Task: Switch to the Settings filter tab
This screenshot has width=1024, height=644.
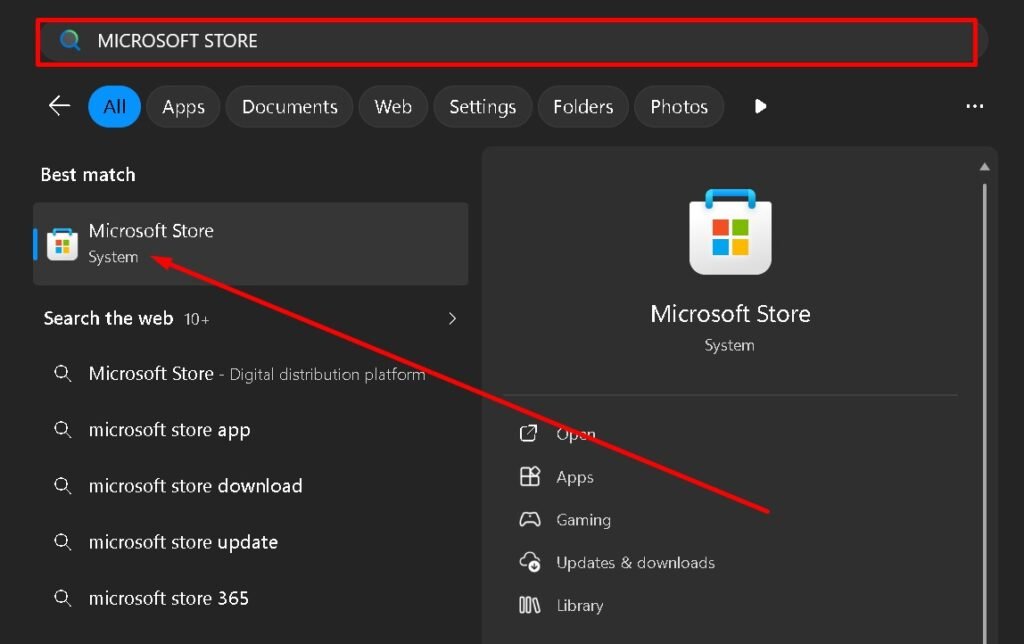Action: point(483,106)
